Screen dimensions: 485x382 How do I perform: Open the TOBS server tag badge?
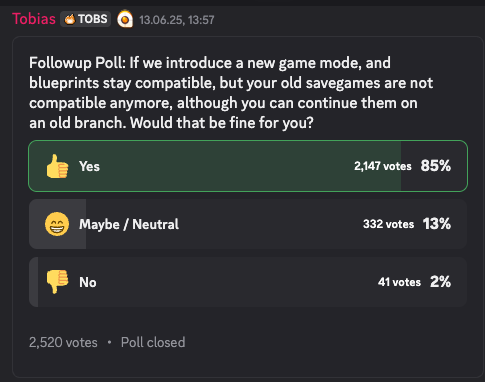click(x=86, y=19)
